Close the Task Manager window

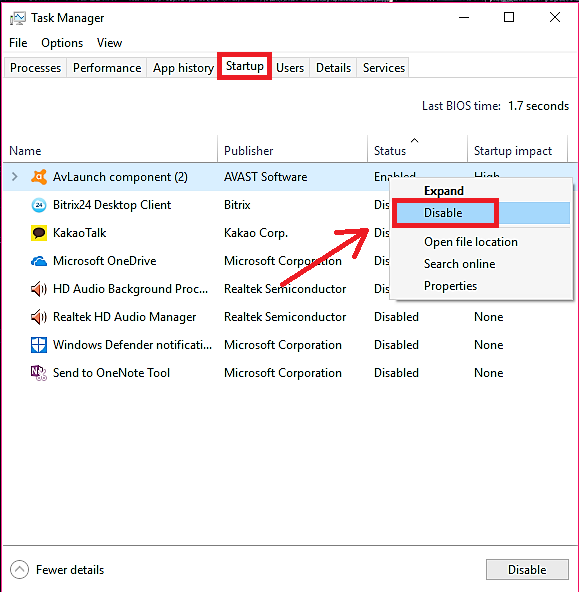tap(555, 17)
